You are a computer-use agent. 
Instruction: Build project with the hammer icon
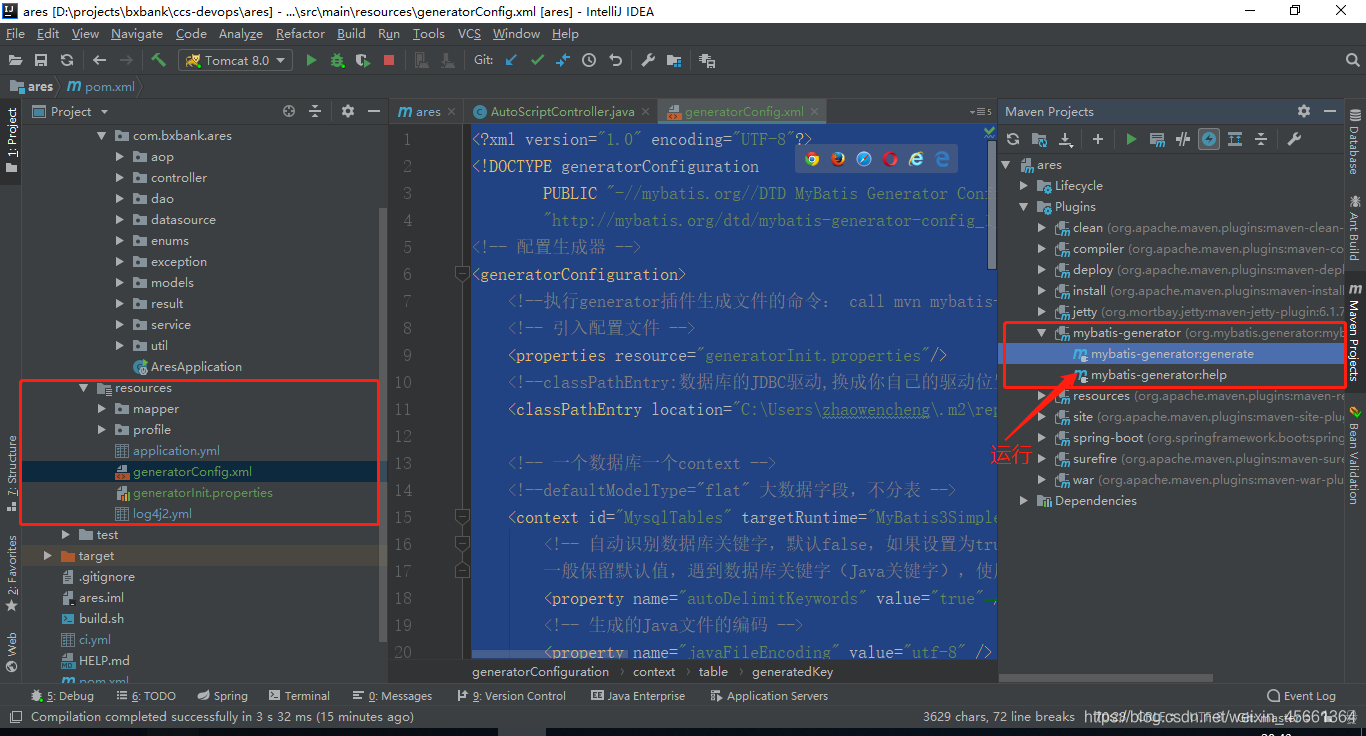coord(158,60)
